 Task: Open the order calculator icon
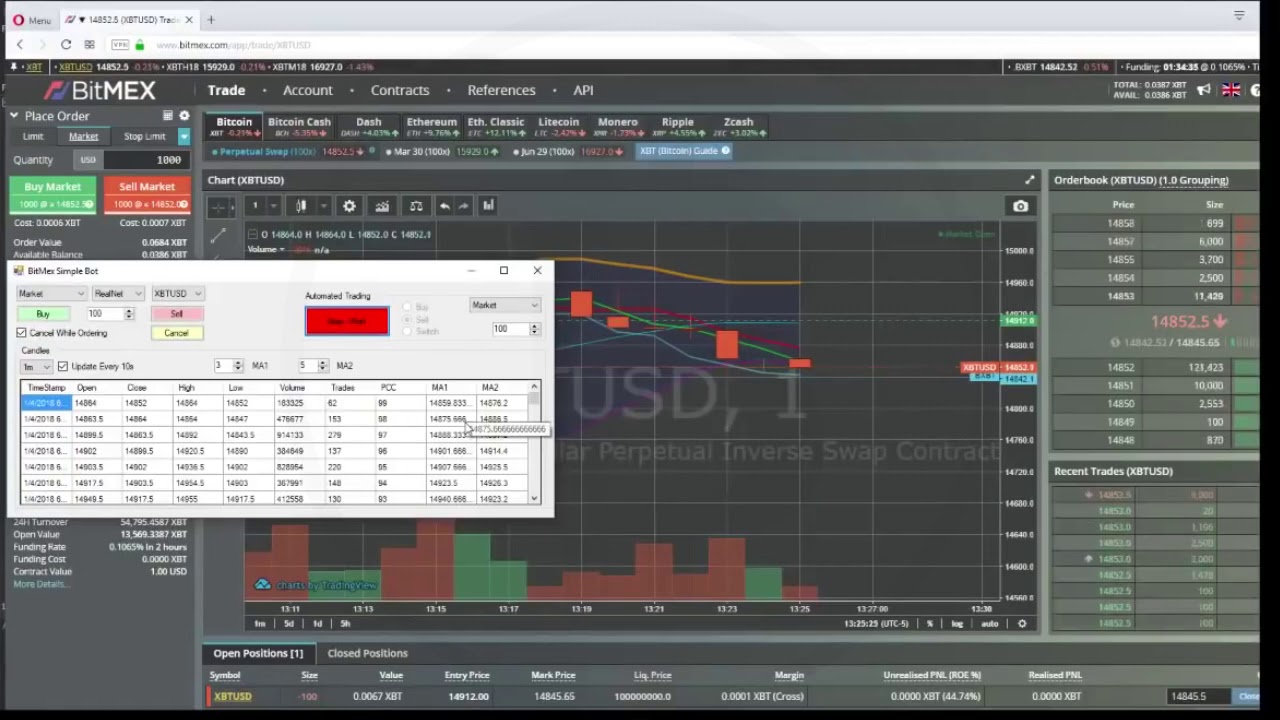pos(167,116)
